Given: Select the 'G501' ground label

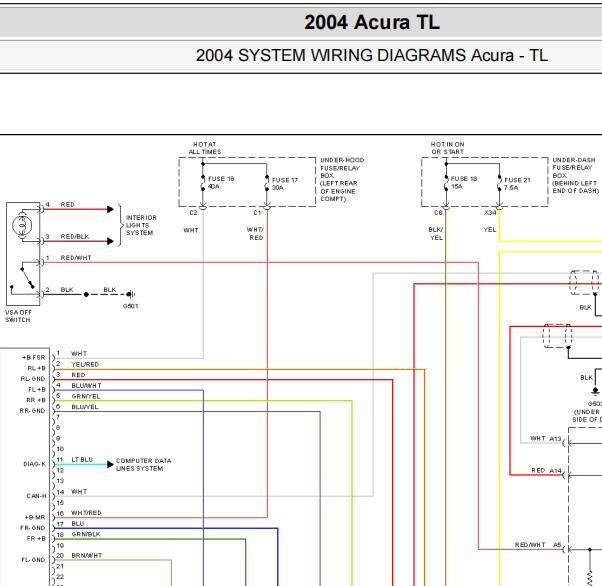Looking at the screenshot, I should click(x=131, y=306).
